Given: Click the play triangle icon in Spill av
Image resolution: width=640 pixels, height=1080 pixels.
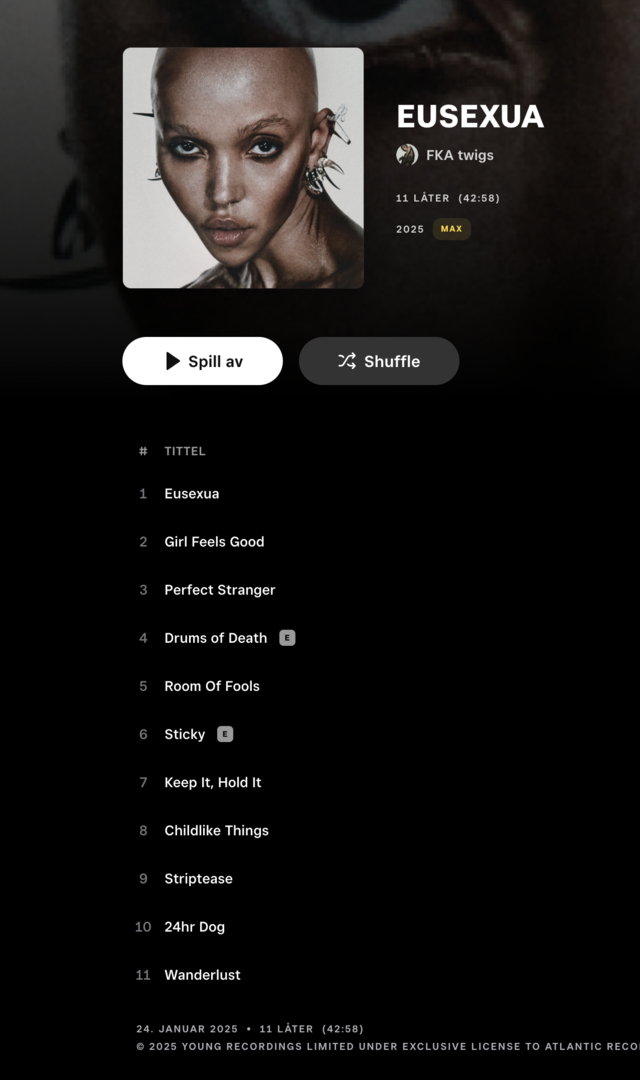Looking at the screenshot, I should pyautogui.click(x=173, y=361).
